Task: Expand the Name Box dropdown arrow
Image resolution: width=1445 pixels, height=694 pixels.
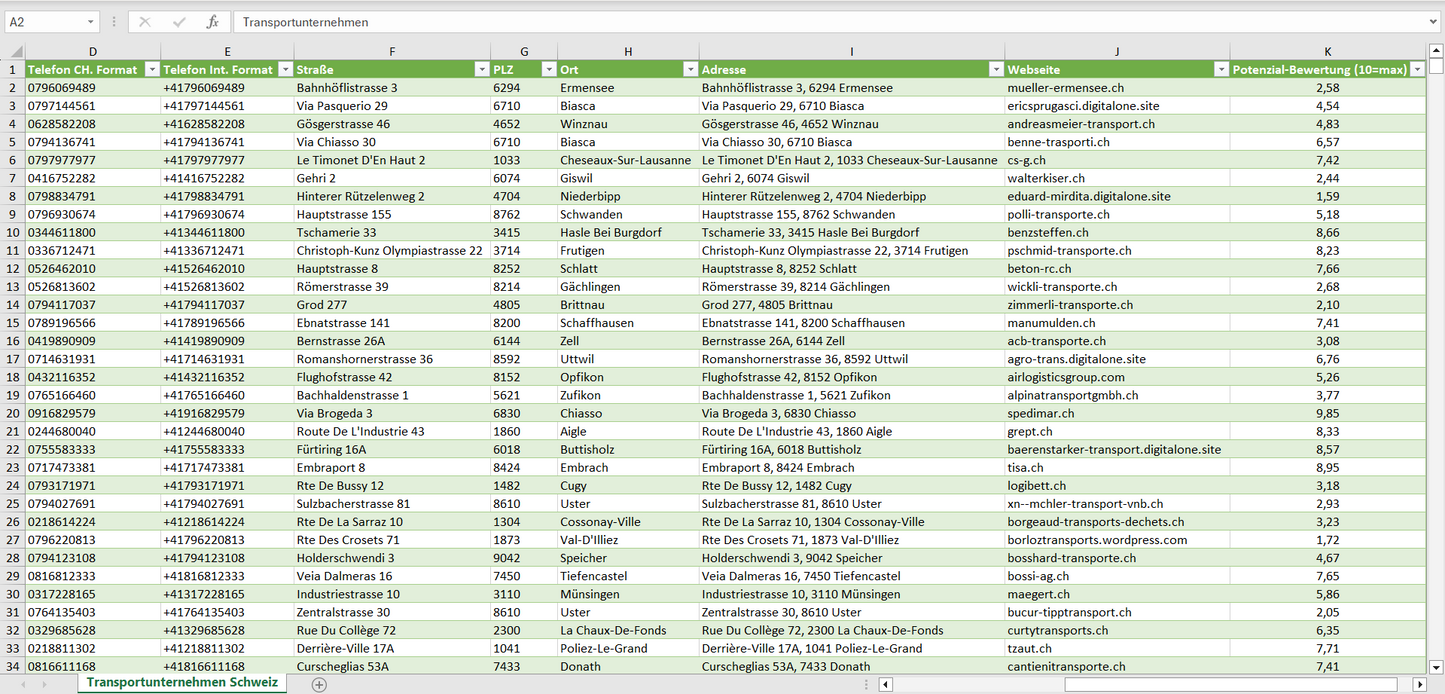Action: click(x=91, y=22)
